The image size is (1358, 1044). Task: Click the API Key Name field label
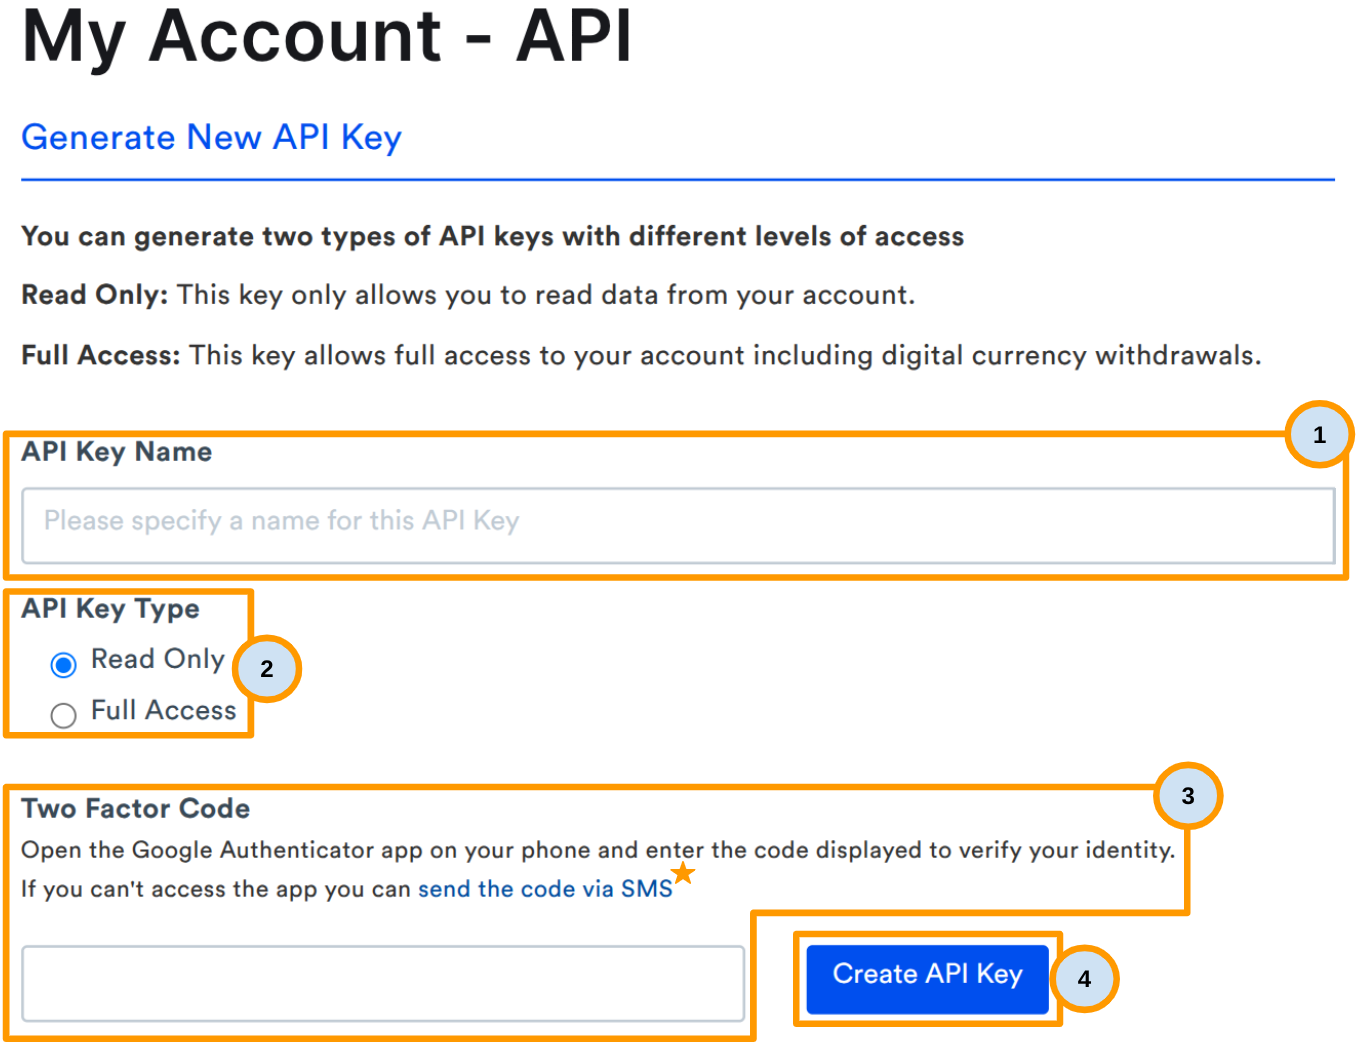(x=116, y=452)
